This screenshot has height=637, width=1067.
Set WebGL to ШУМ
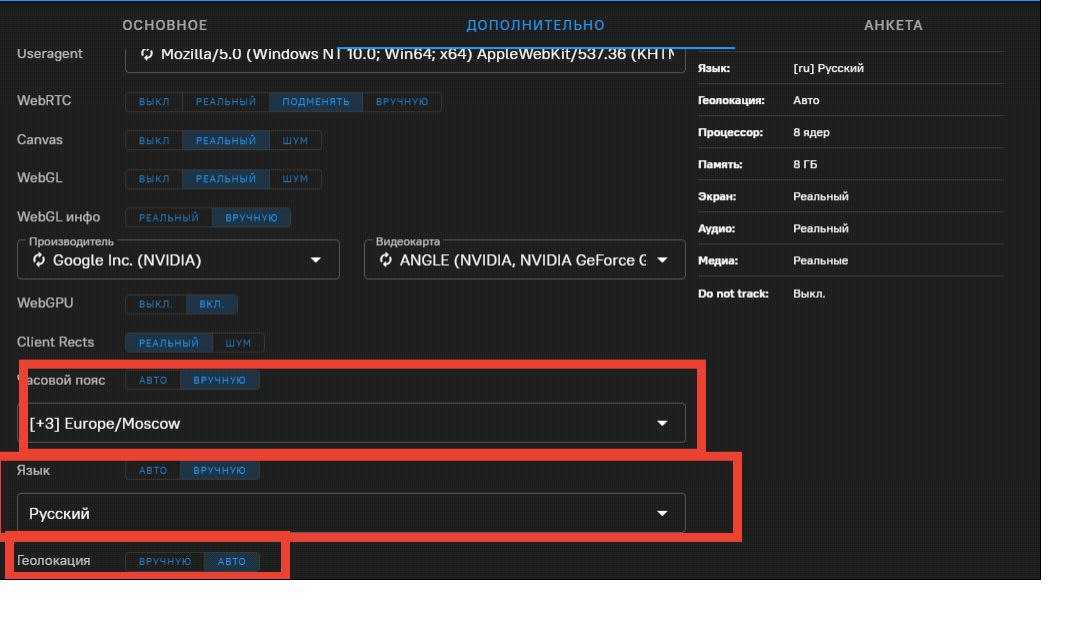tap(295, 178)
